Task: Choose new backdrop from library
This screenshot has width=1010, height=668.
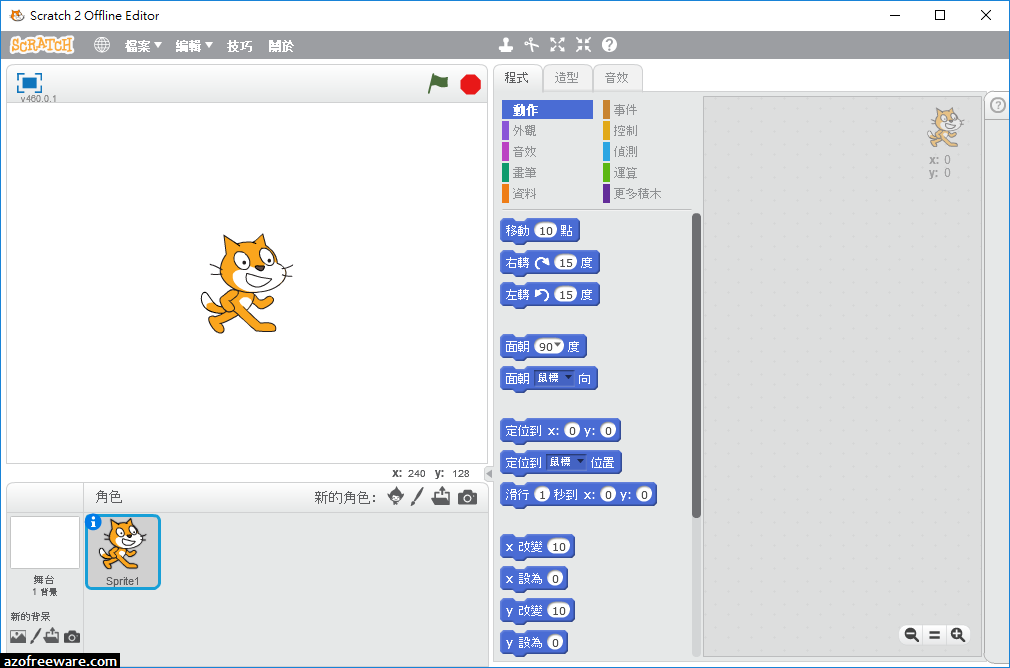Action: tap(18, 636)
